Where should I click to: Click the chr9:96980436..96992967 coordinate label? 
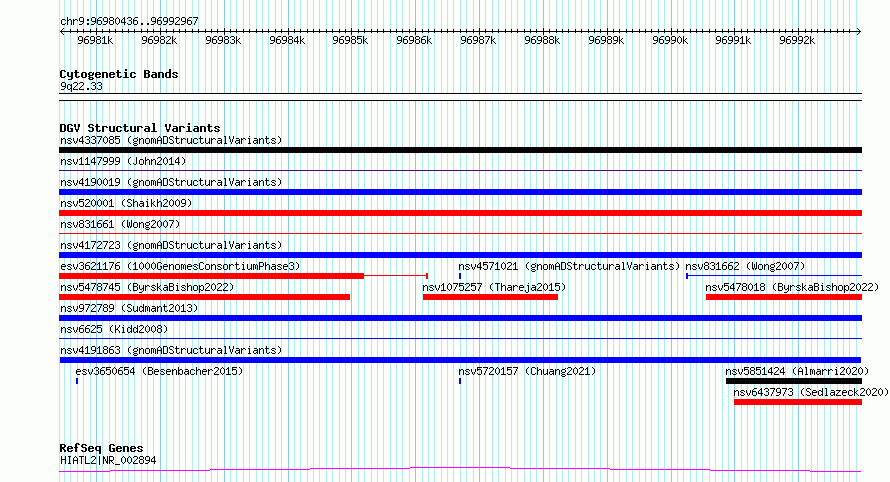[x=129, y=22]
